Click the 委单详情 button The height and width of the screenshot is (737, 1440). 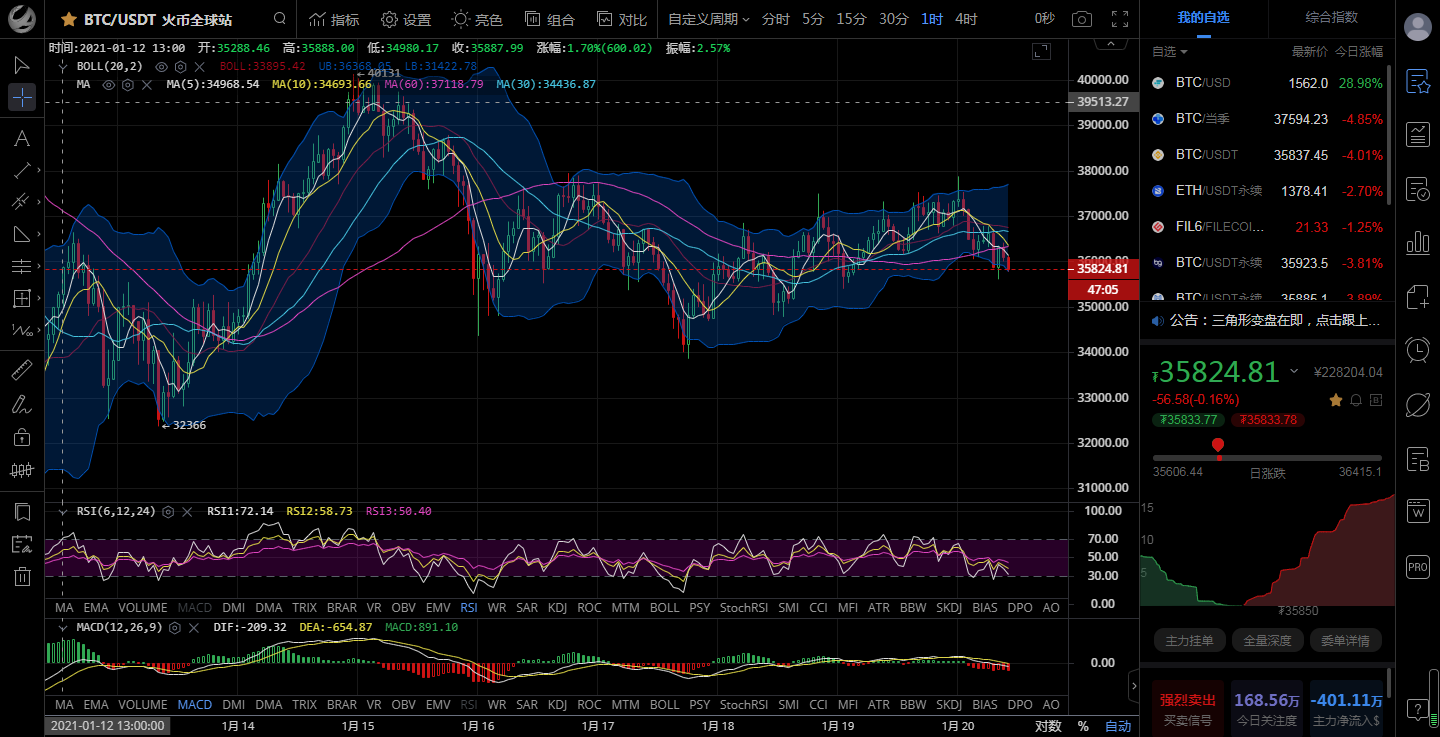1345,640
